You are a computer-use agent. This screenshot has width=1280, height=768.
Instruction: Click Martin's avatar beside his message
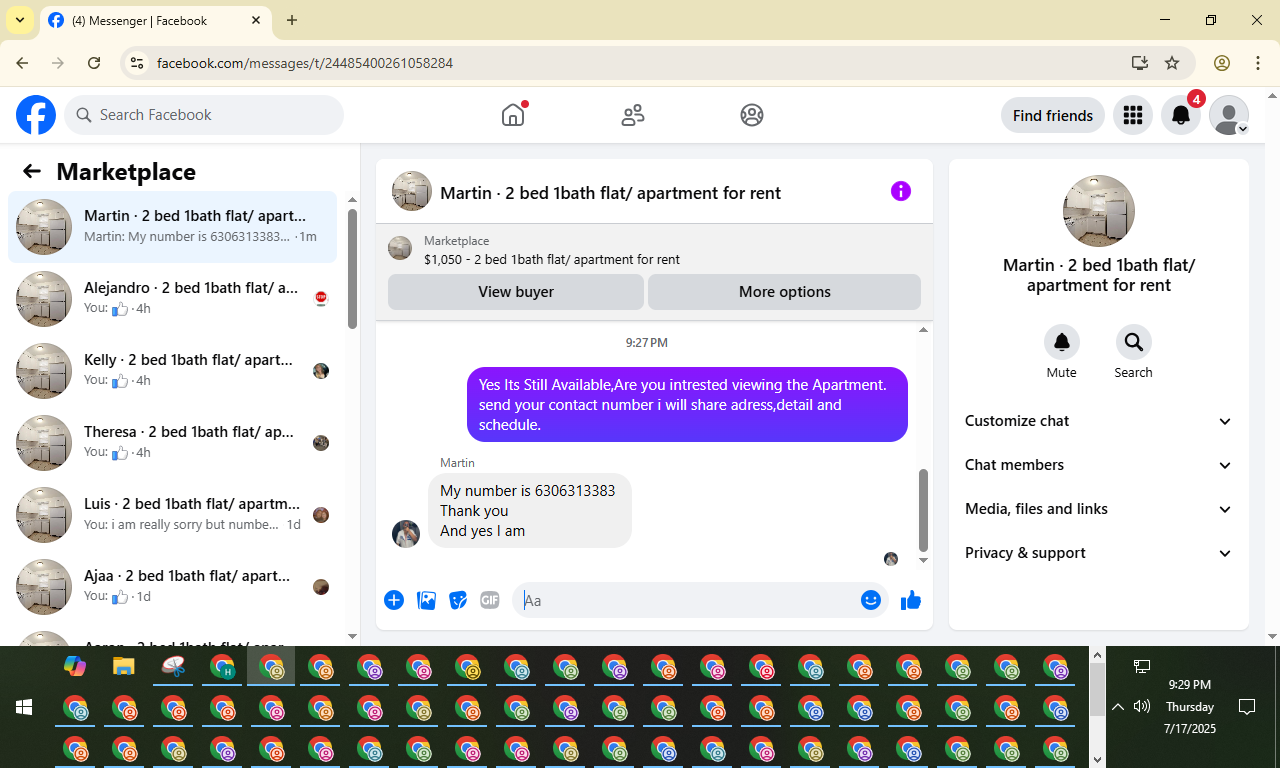click(x=406, y=534)
